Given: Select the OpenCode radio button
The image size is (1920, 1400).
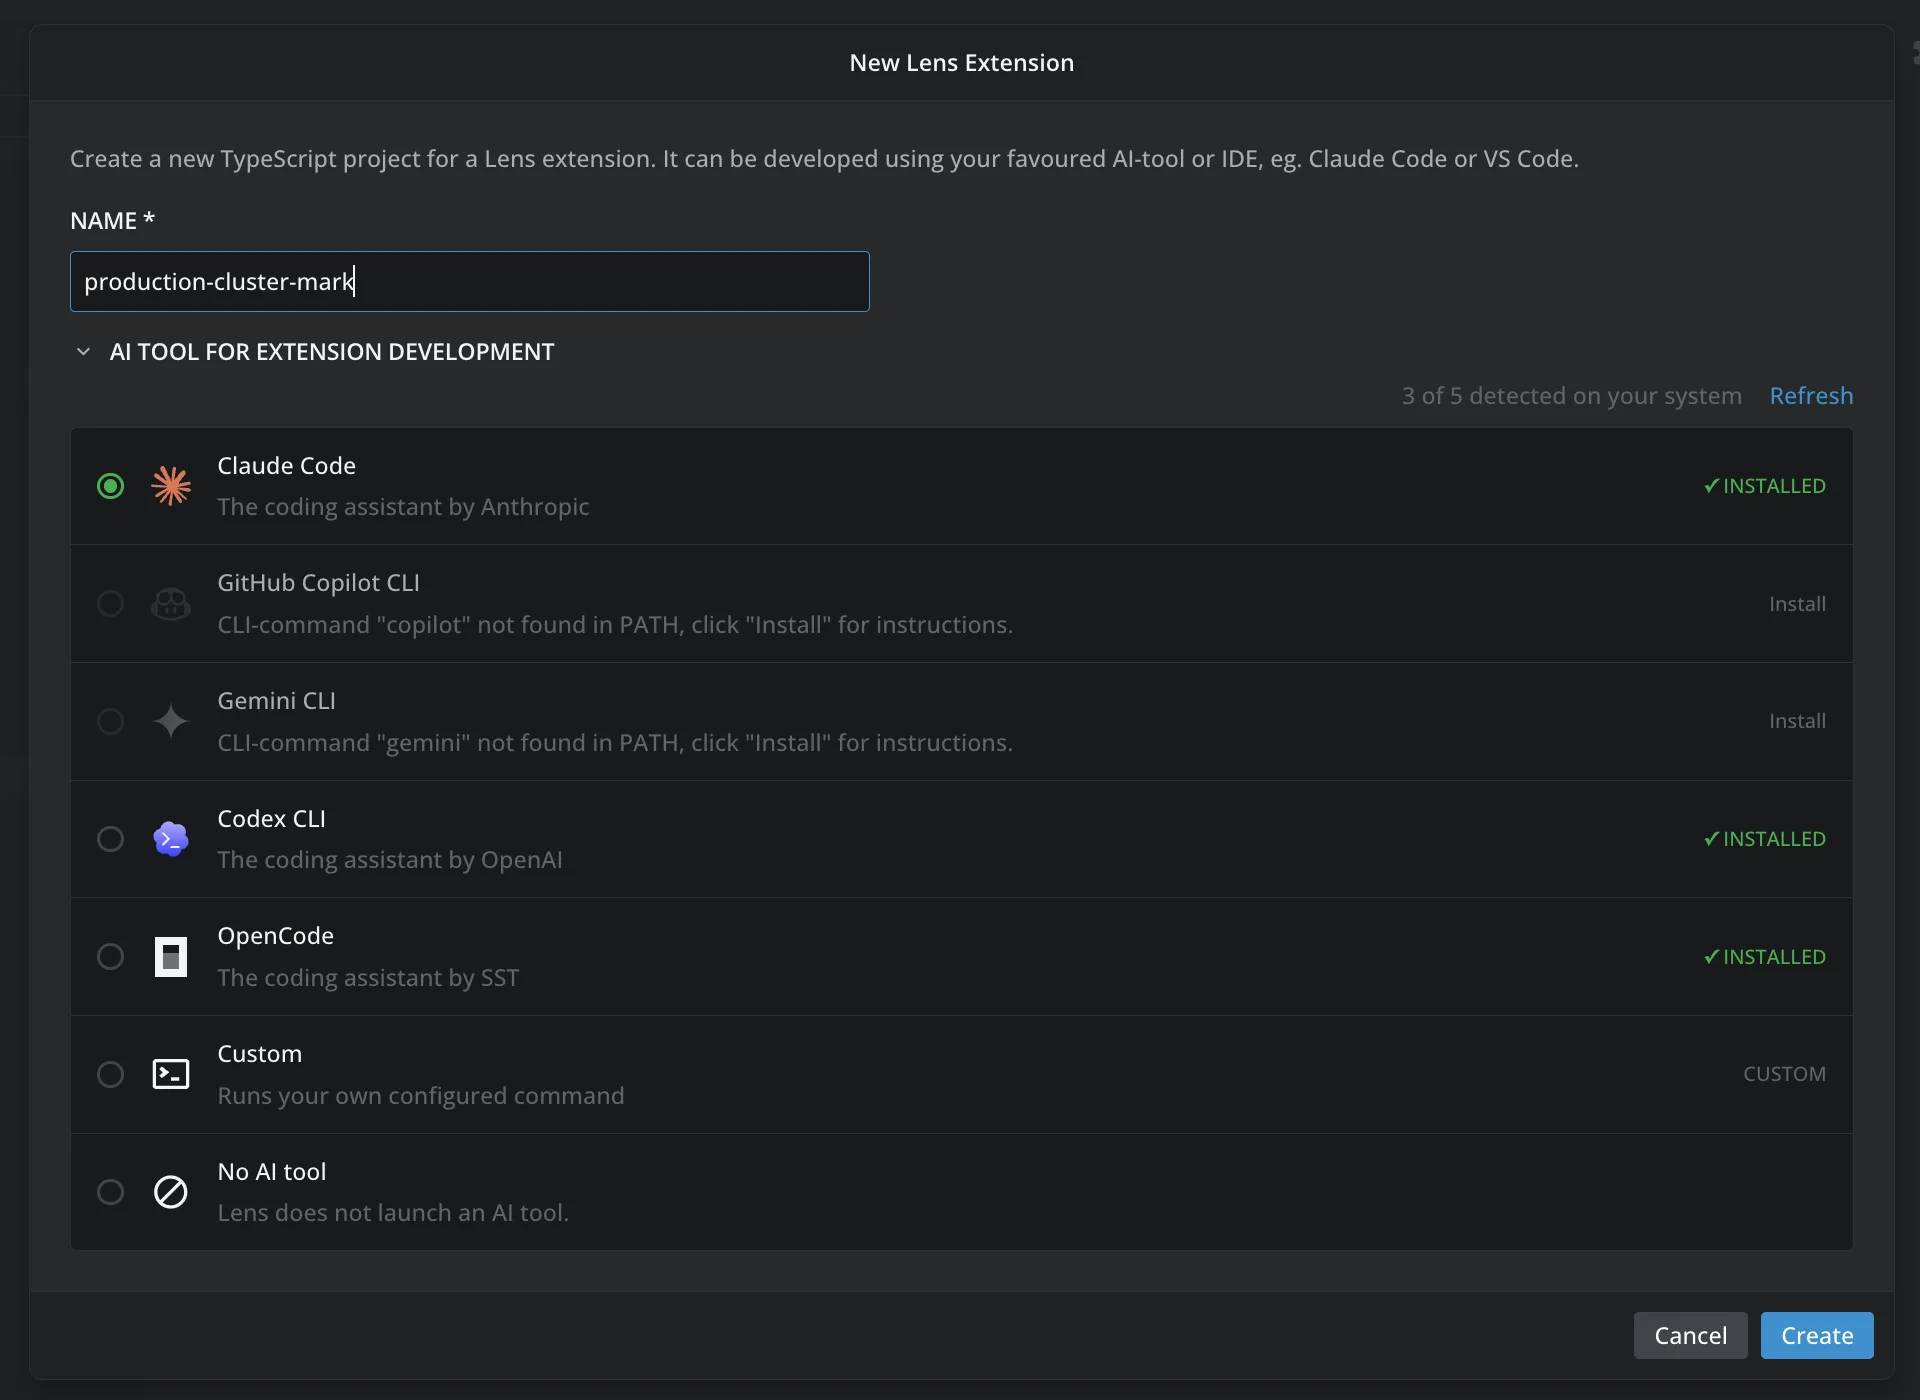Looking at the screenshot, I should 110,957.
